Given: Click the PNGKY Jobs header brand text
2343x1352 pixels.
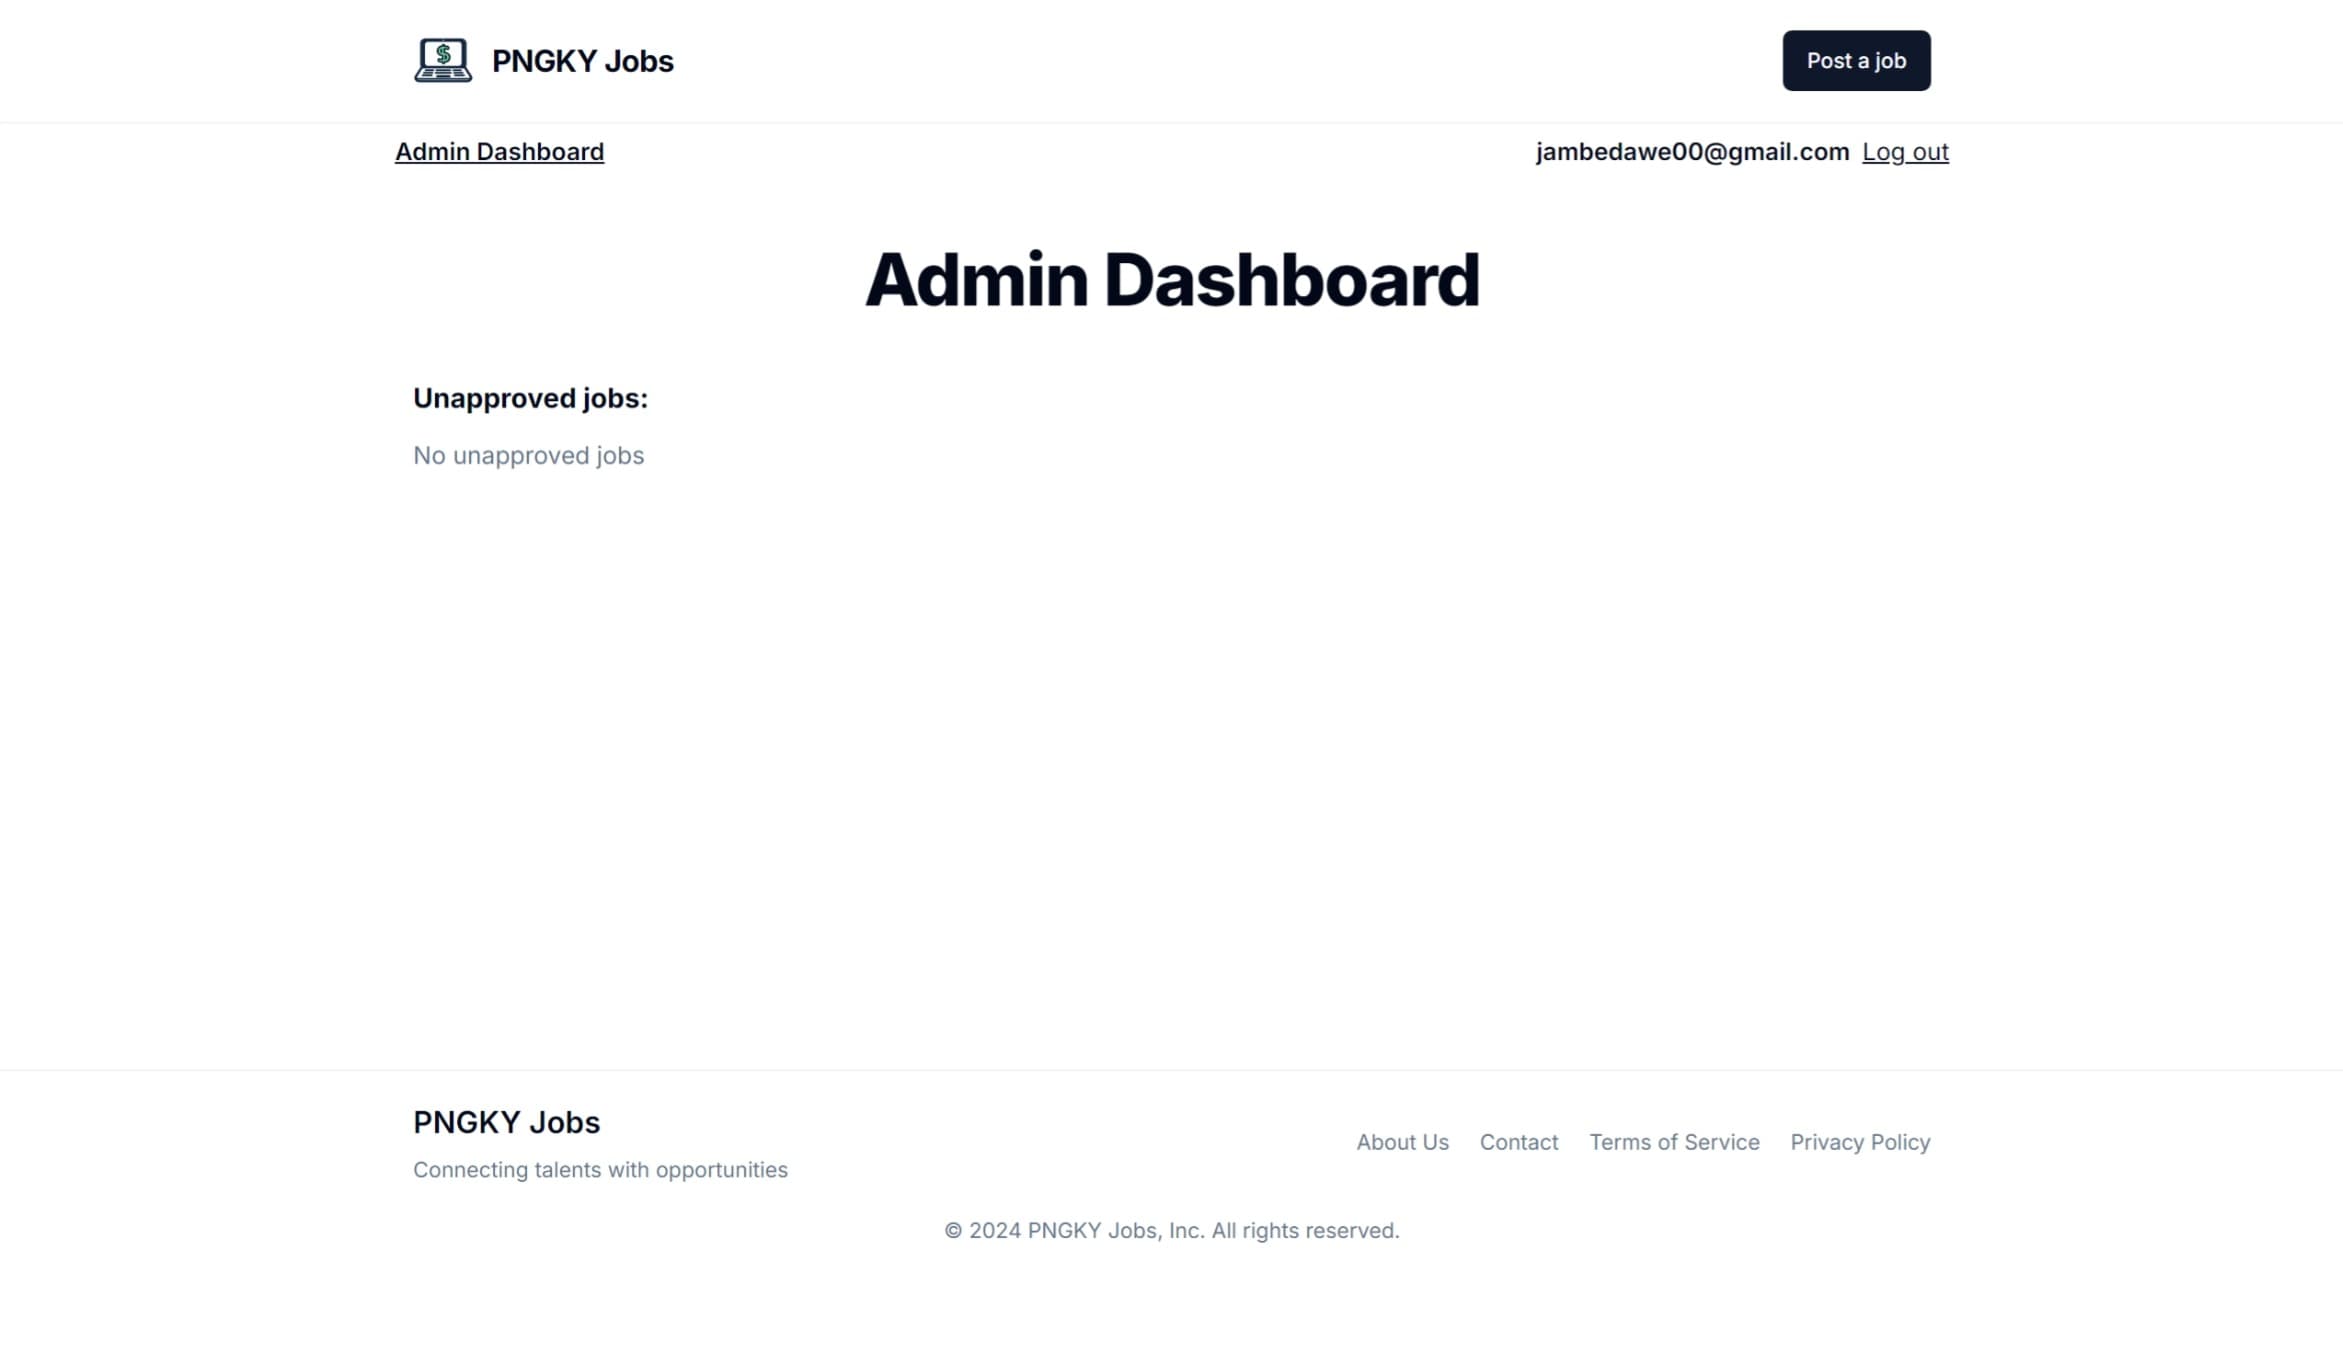Looking at the screenshot, I should pos(582,61).
